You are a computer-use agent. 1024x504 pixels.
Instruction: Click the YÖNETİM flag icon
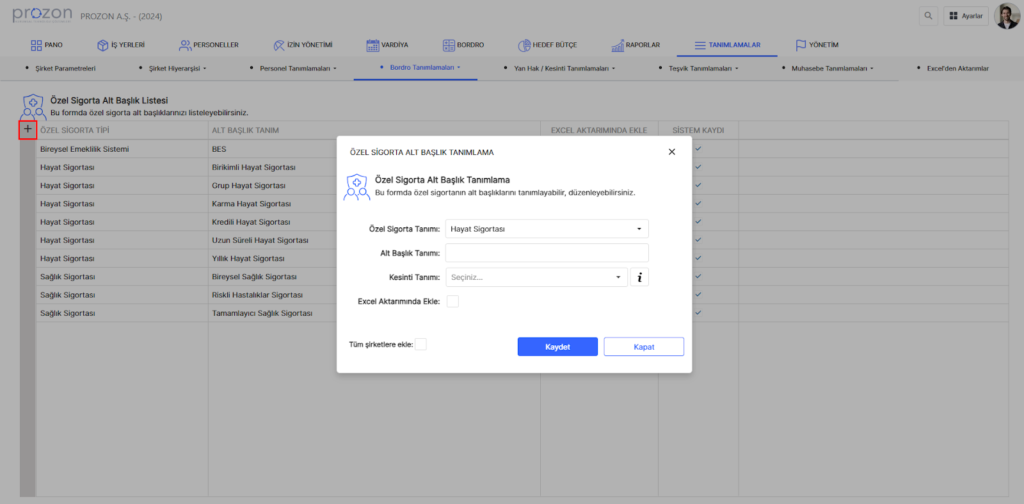click(801, 45)
